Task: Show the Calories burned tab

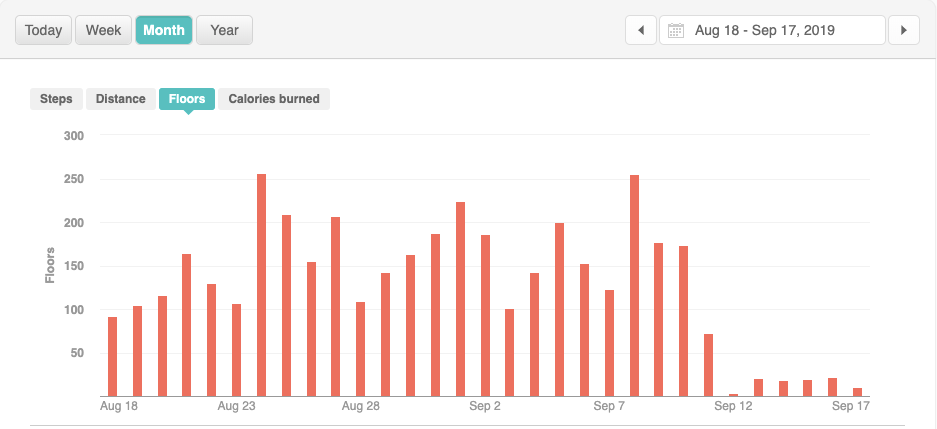Action: coord(274,99)
